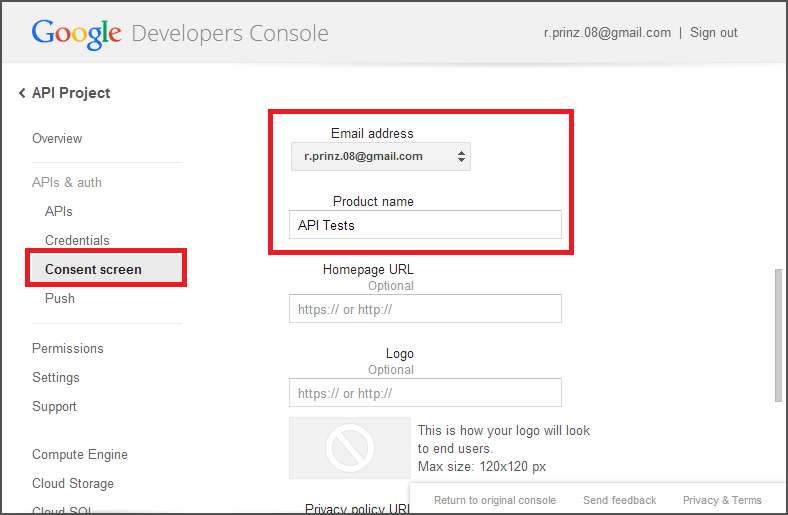Select the Consent screen item
The width and height of the screenshot is (788, 515).
pos(106,269)
